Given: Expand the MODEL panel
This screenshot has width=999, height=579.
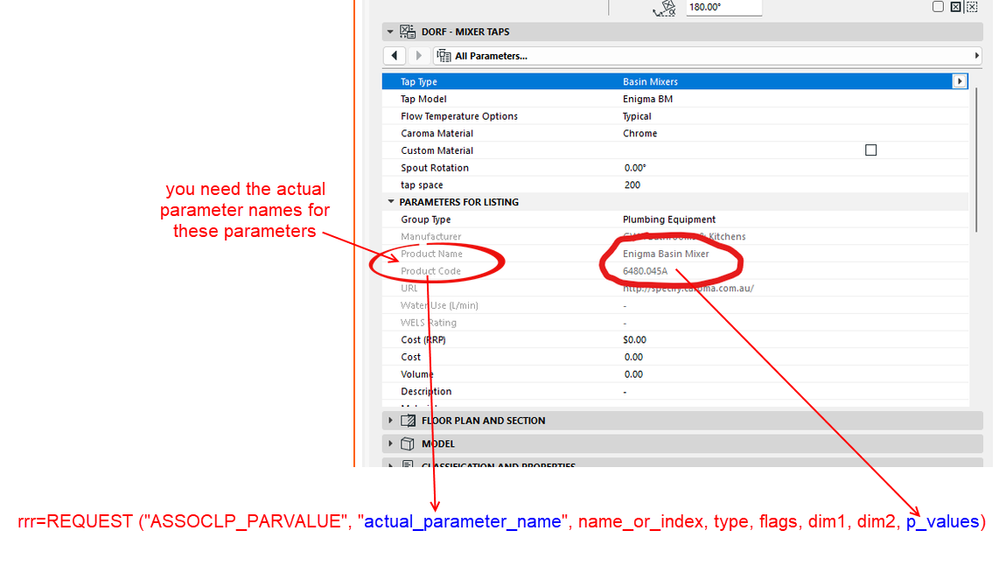Looking at the screenshot, I should click(x=391, y=443).
